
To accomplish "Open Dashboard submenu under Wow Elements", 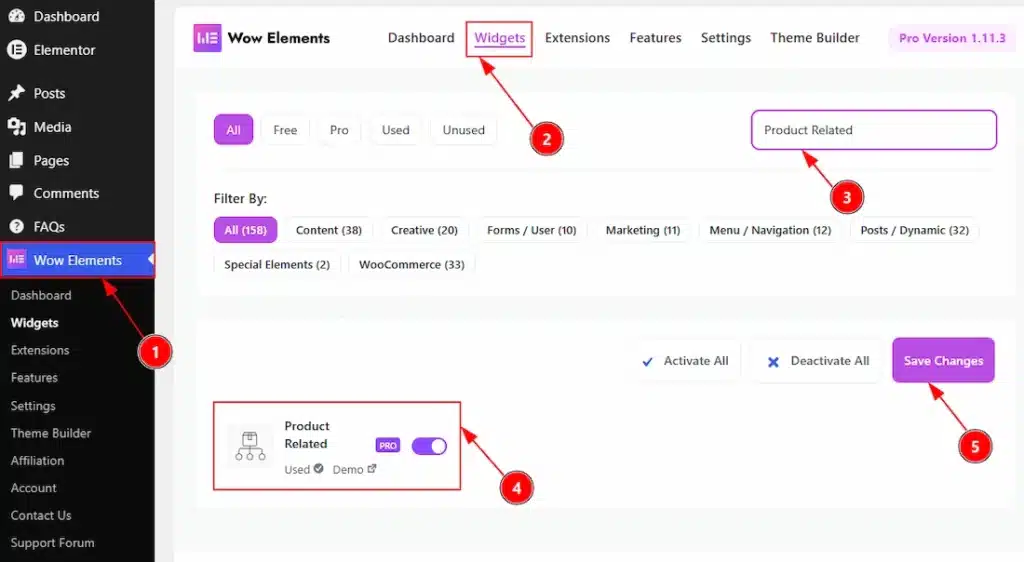I will tap(41, 295).
